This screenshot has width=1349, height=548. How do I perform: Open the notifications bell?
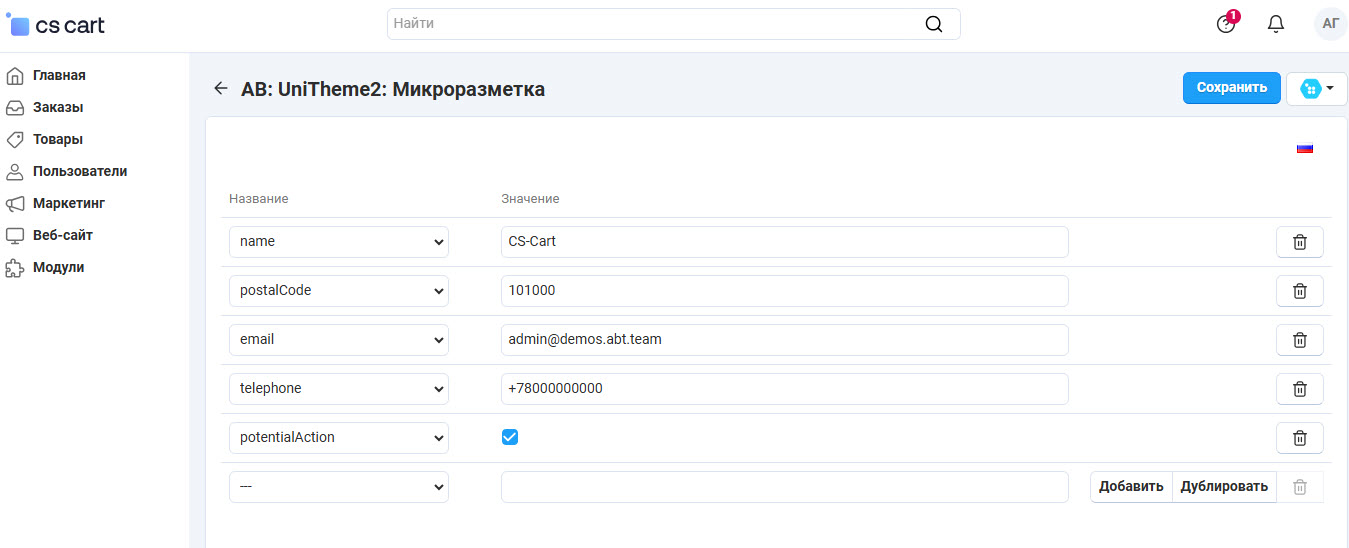(x=1276, y=24)
